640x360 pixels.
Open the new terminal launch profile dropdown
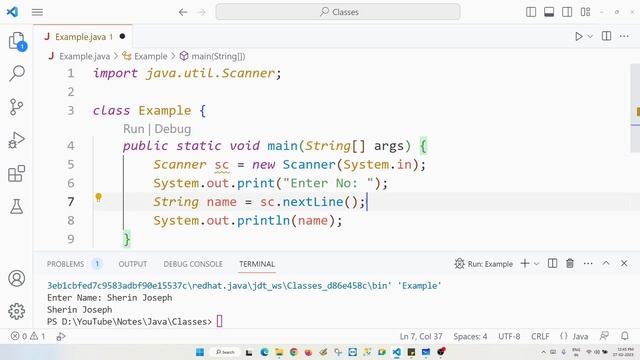(536, 264)
